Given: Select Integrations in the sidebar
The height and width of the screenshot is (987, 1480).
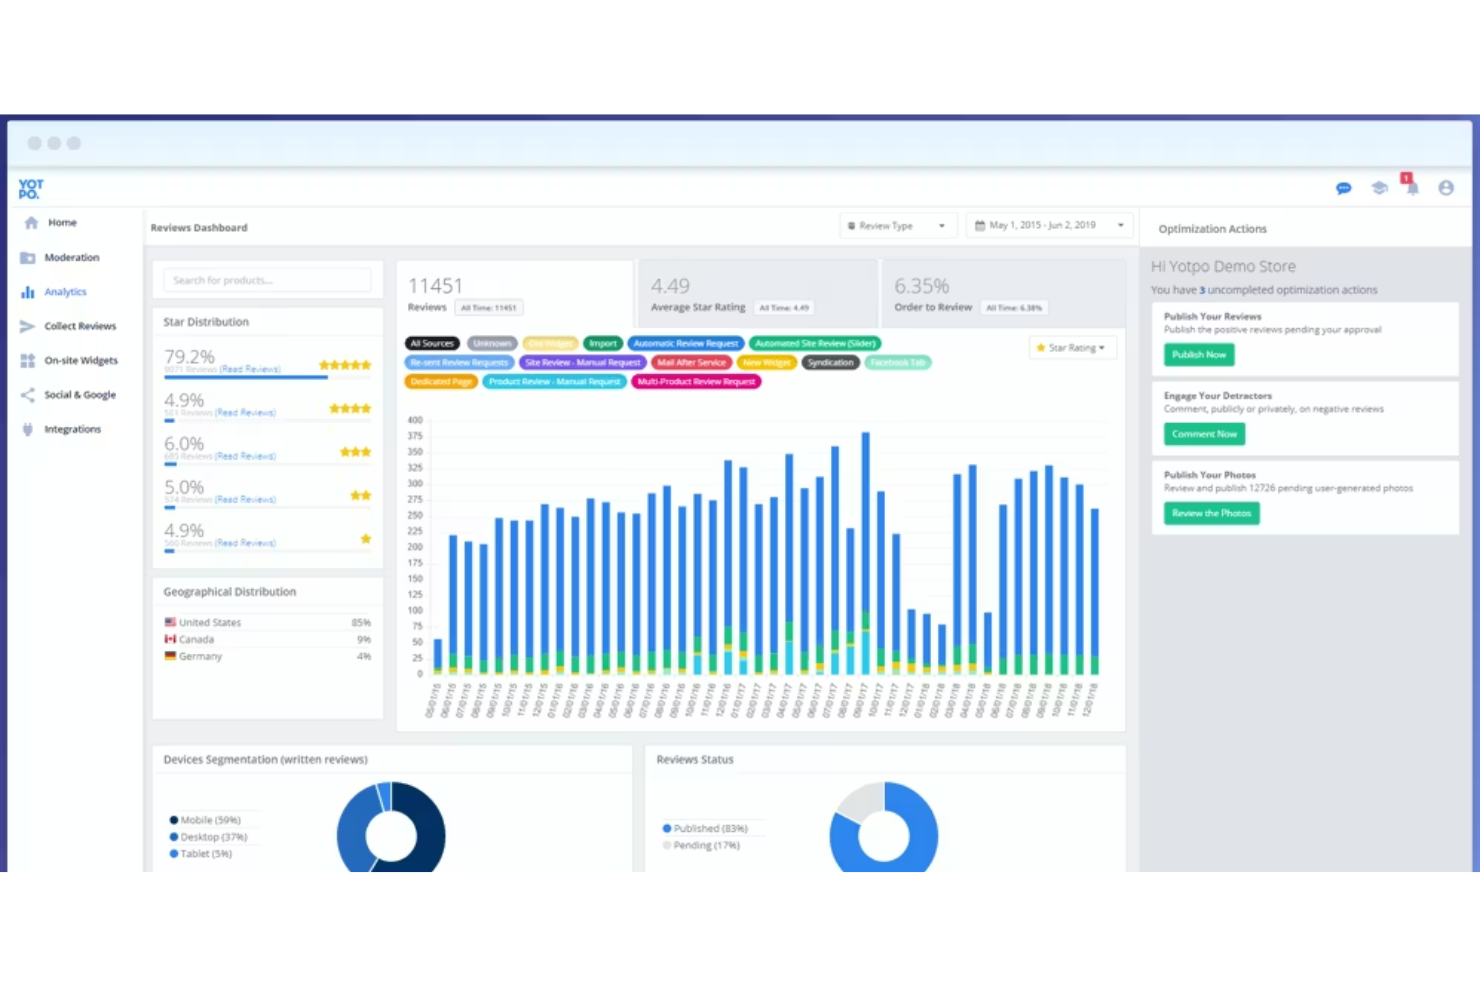Looking at the screenshot, I should point(72,428).
